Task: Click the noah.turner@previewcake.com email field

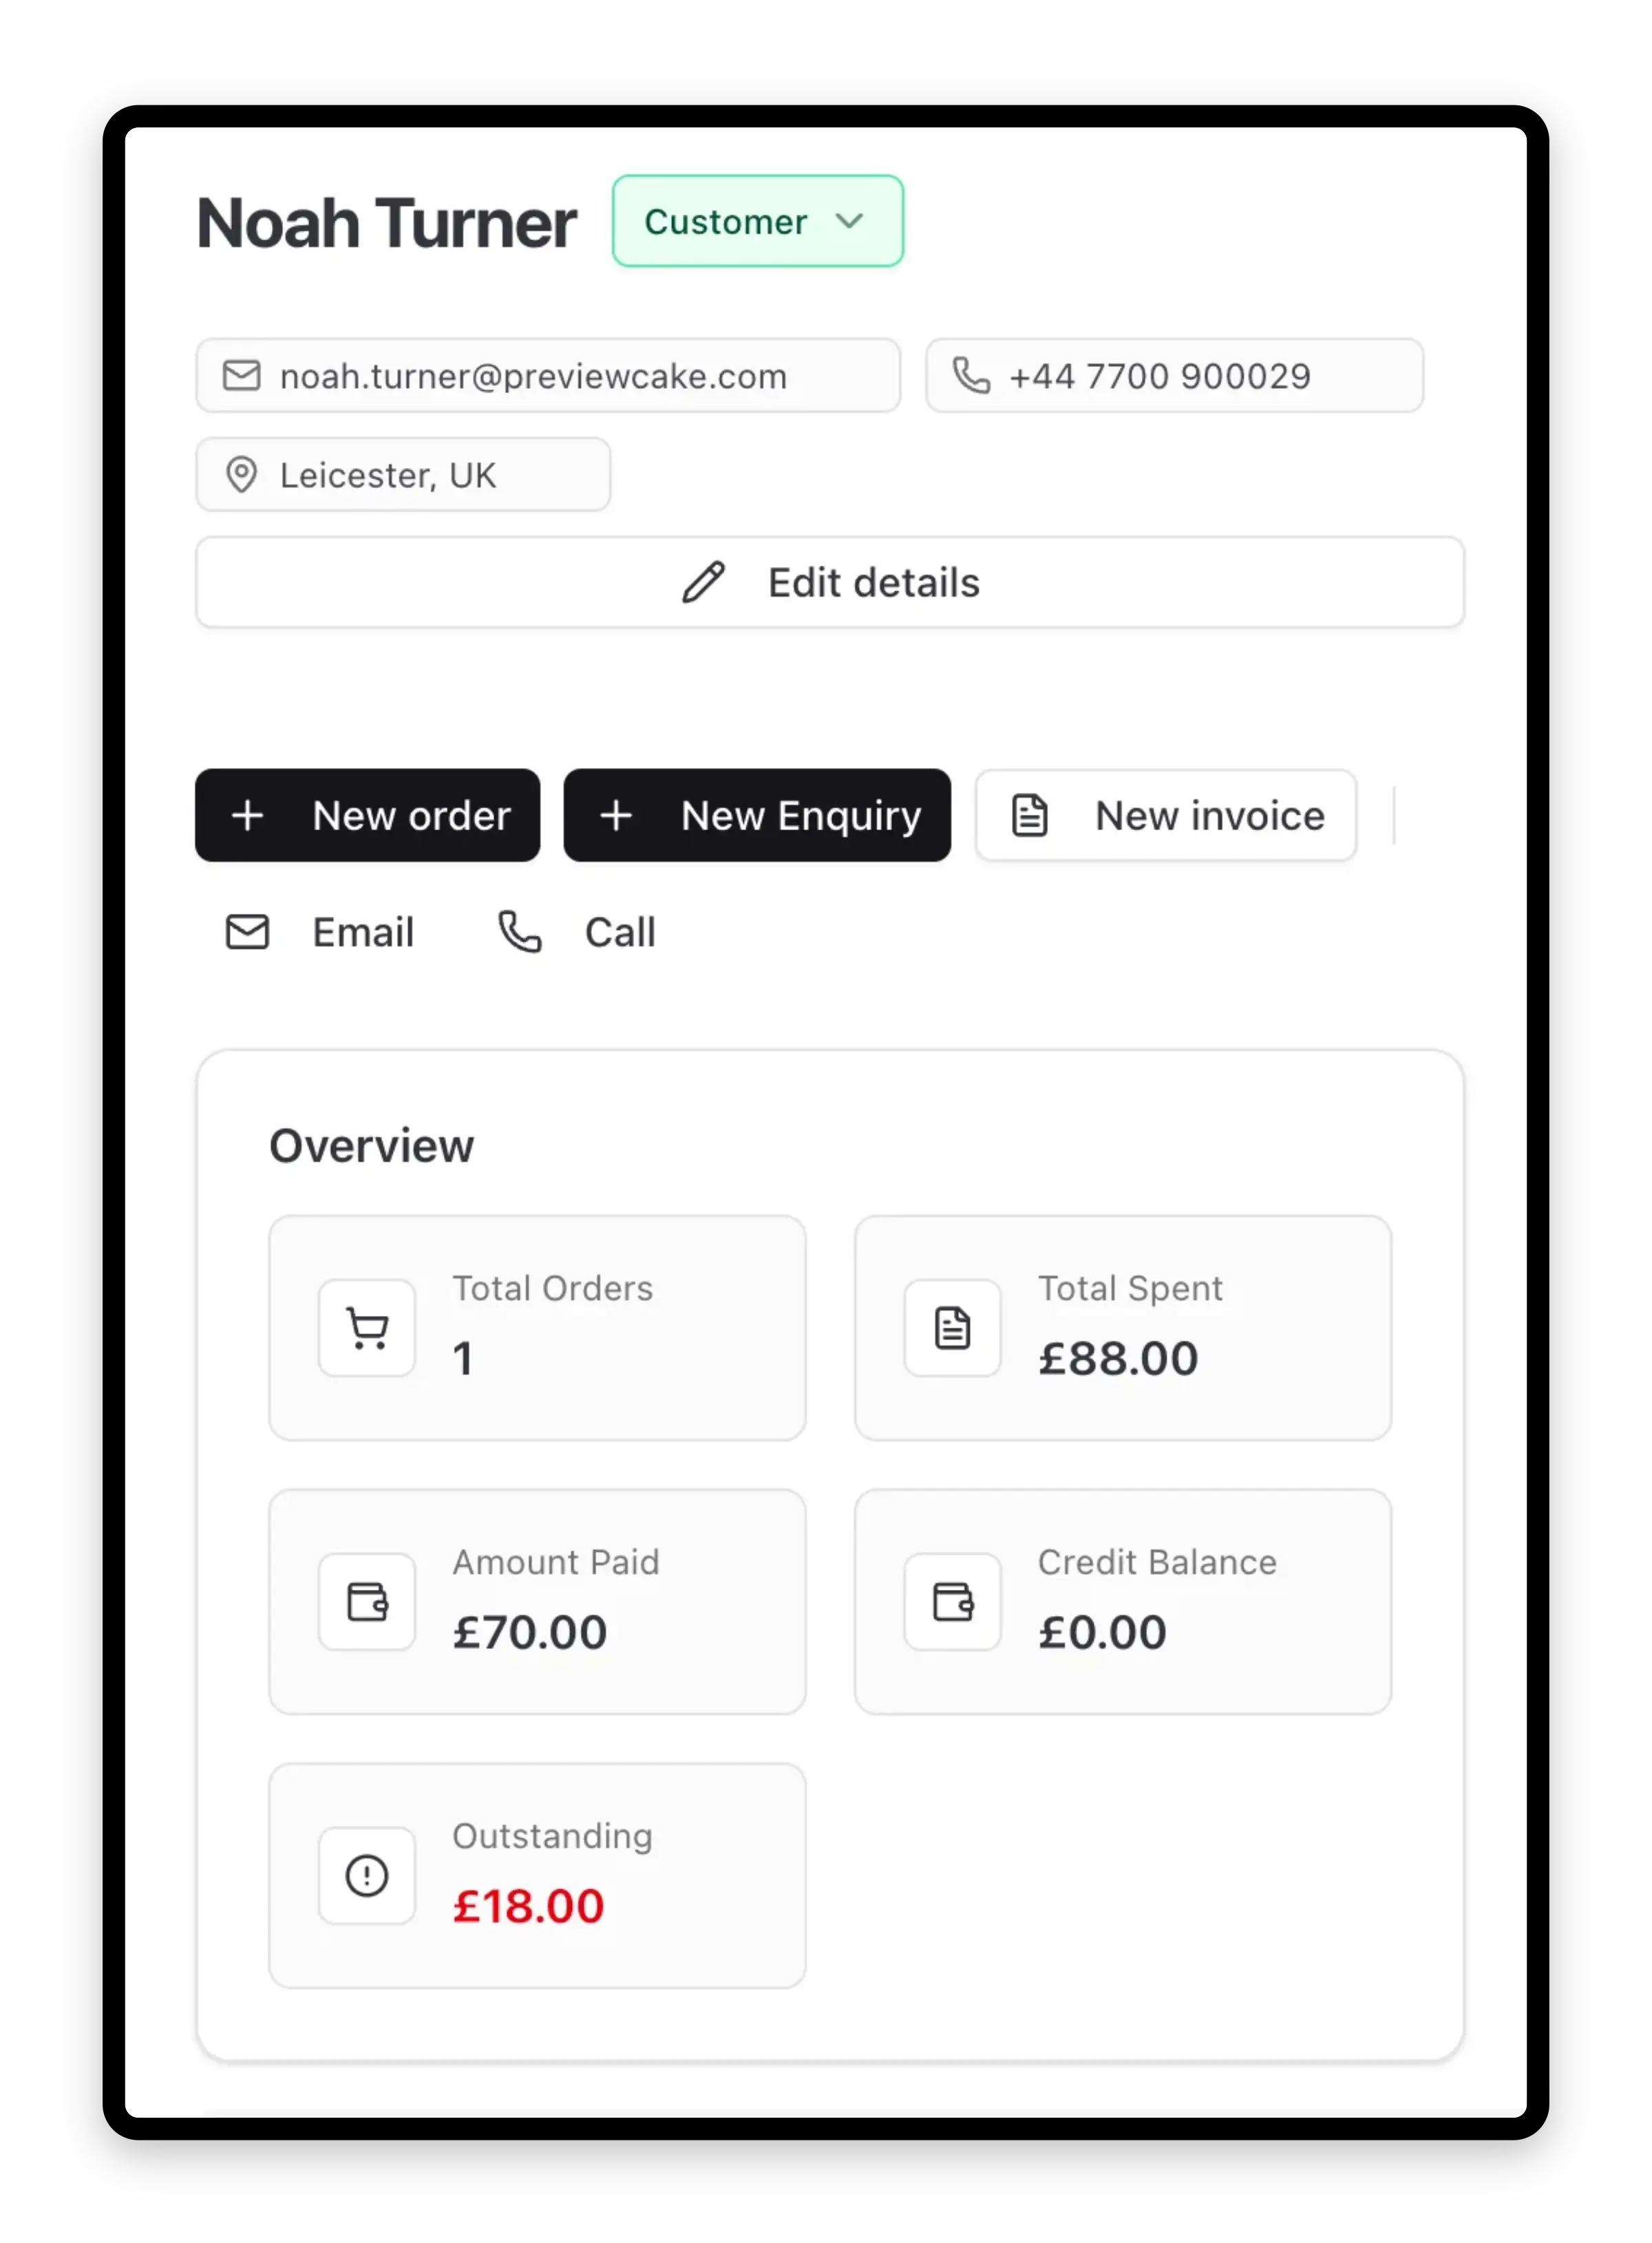Action: click(548, 376)
